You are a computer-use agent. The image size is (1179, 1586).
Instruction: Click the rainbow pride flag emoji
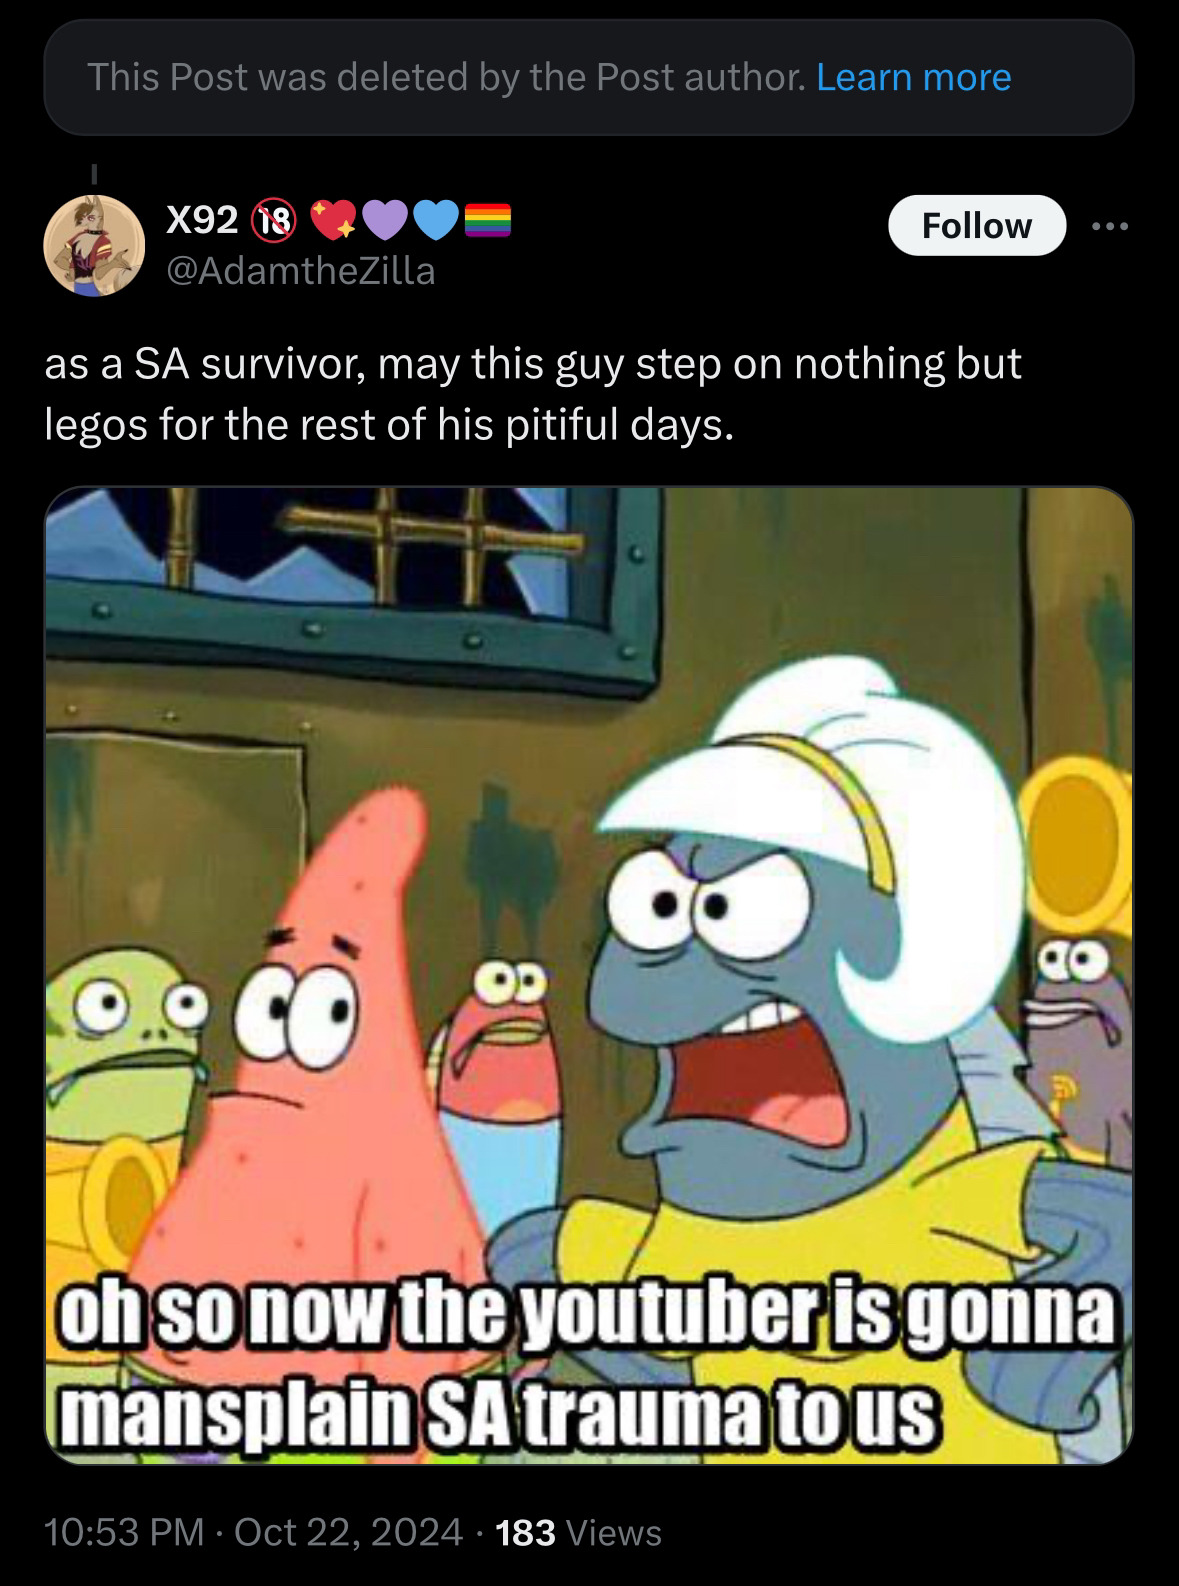[487, 221]
